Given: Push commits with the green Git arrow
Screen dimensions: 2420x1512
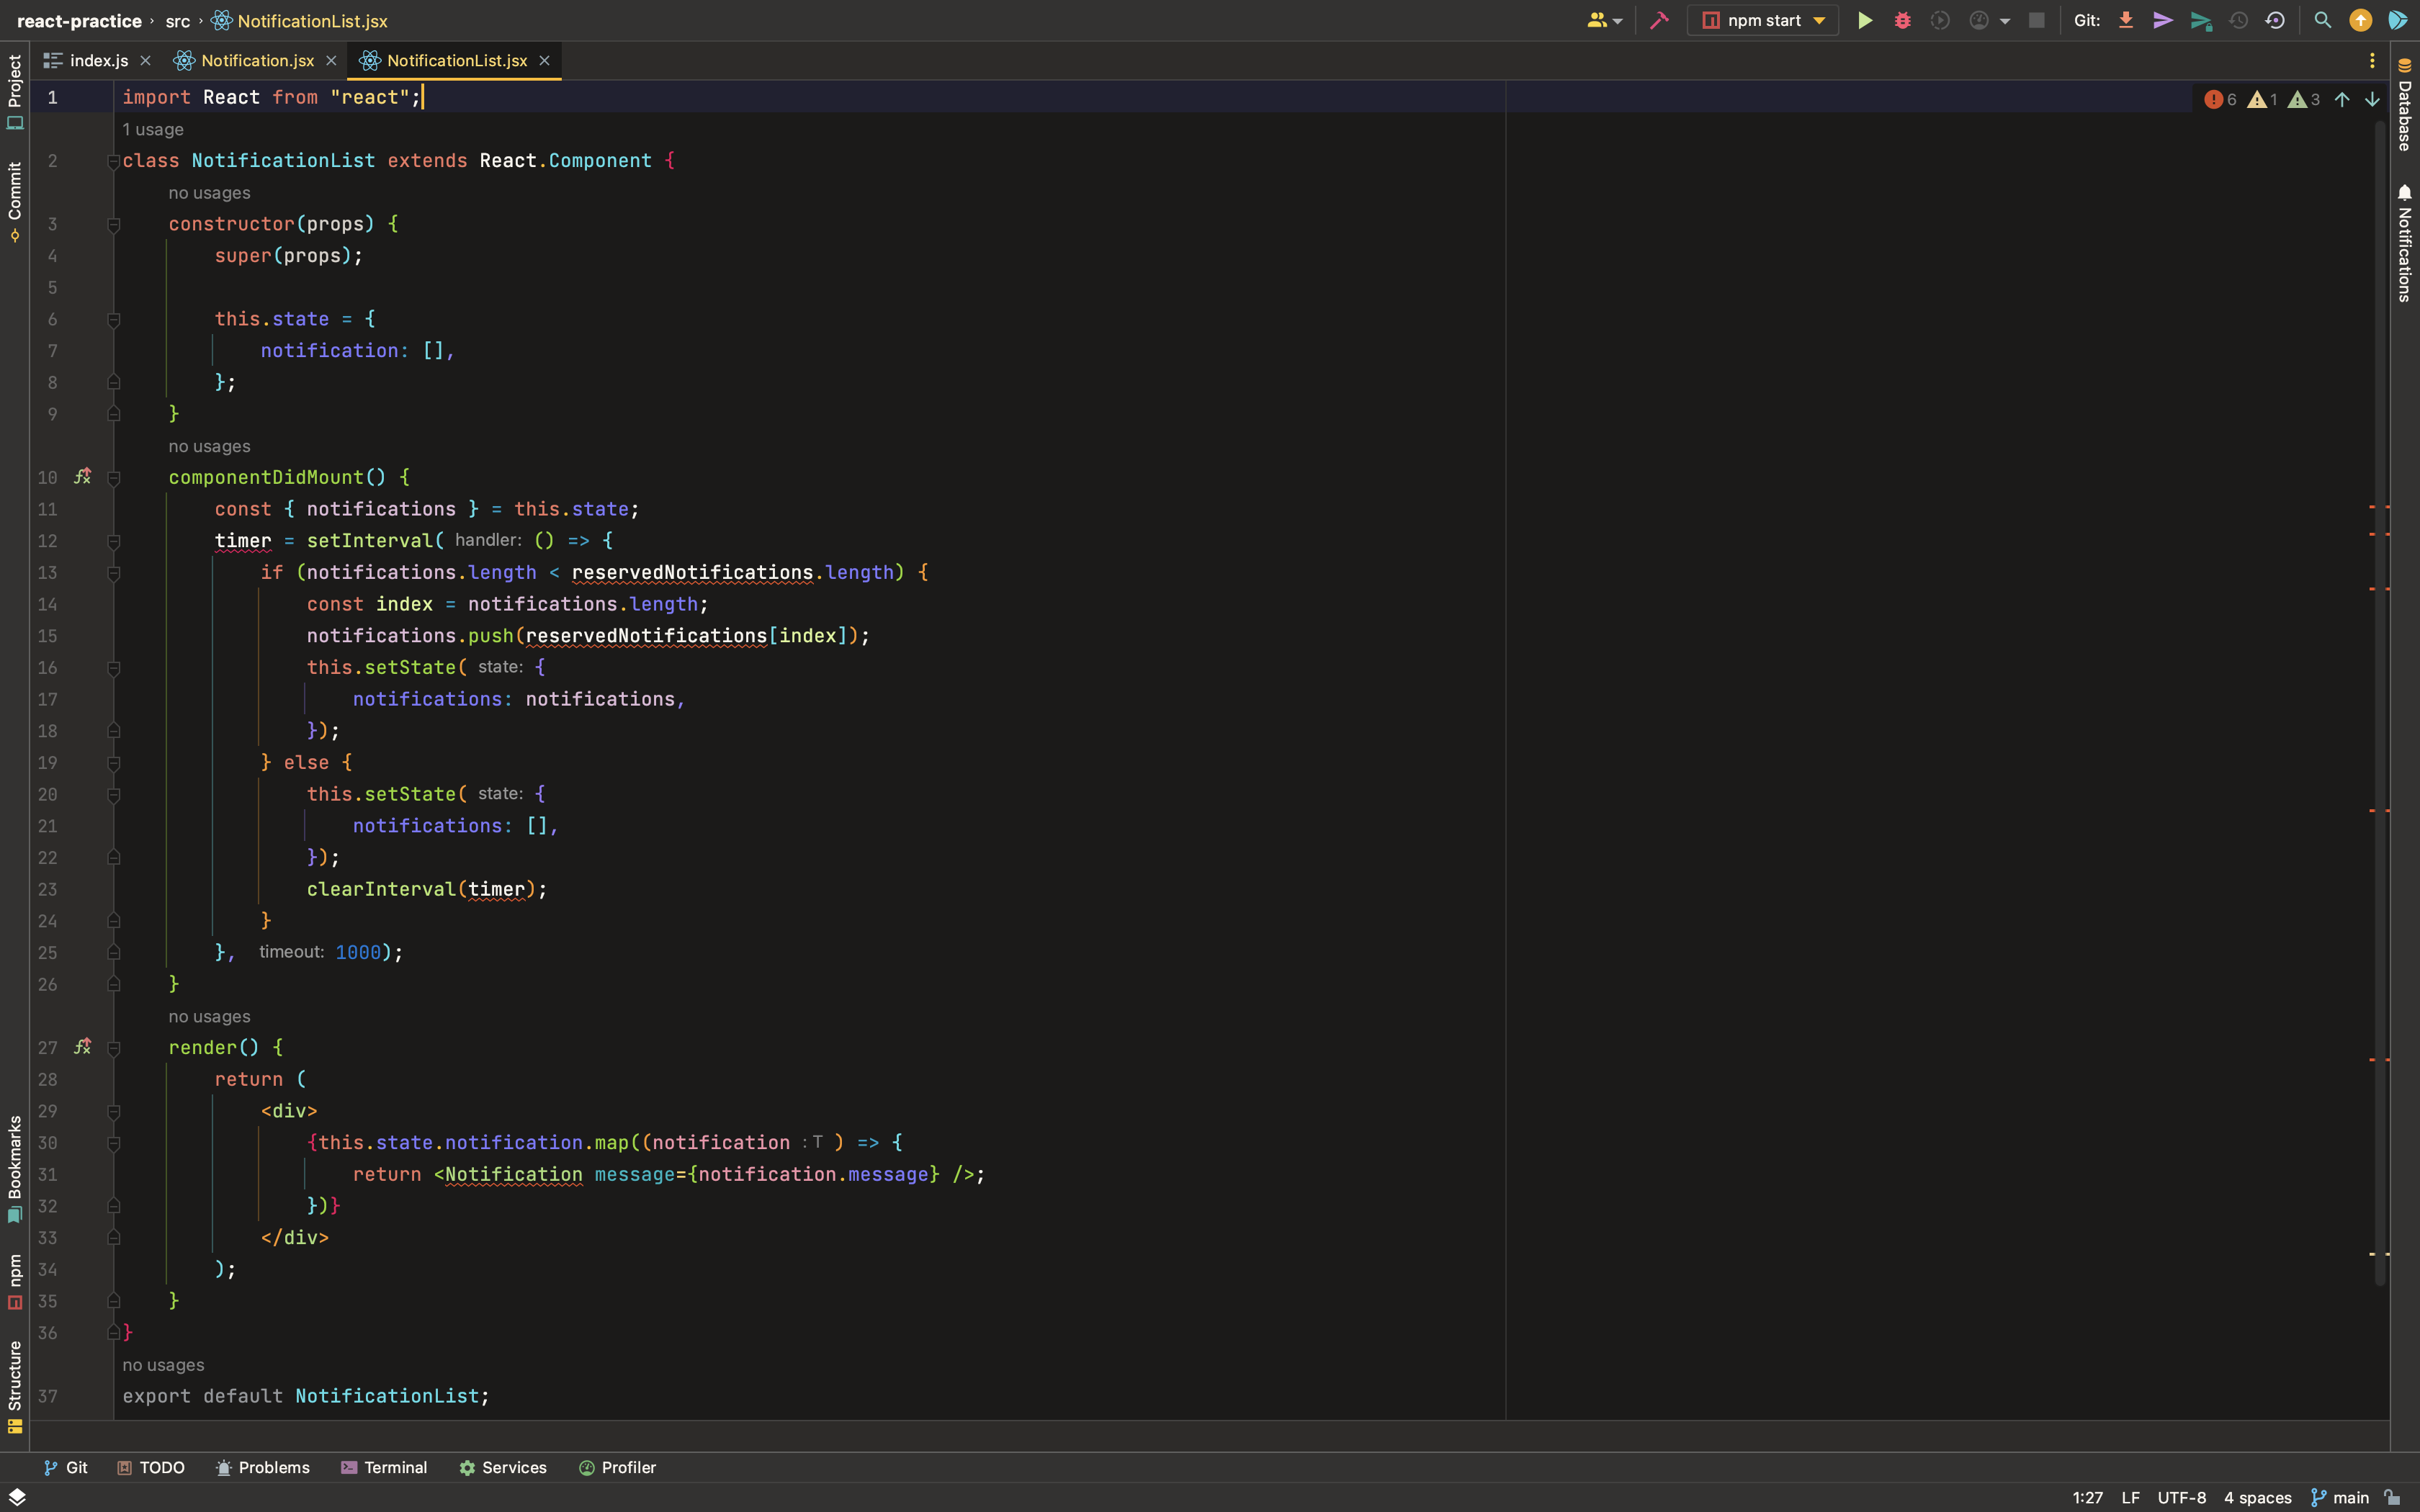Looking at the screenshot, I should (x=2201, y=20).
